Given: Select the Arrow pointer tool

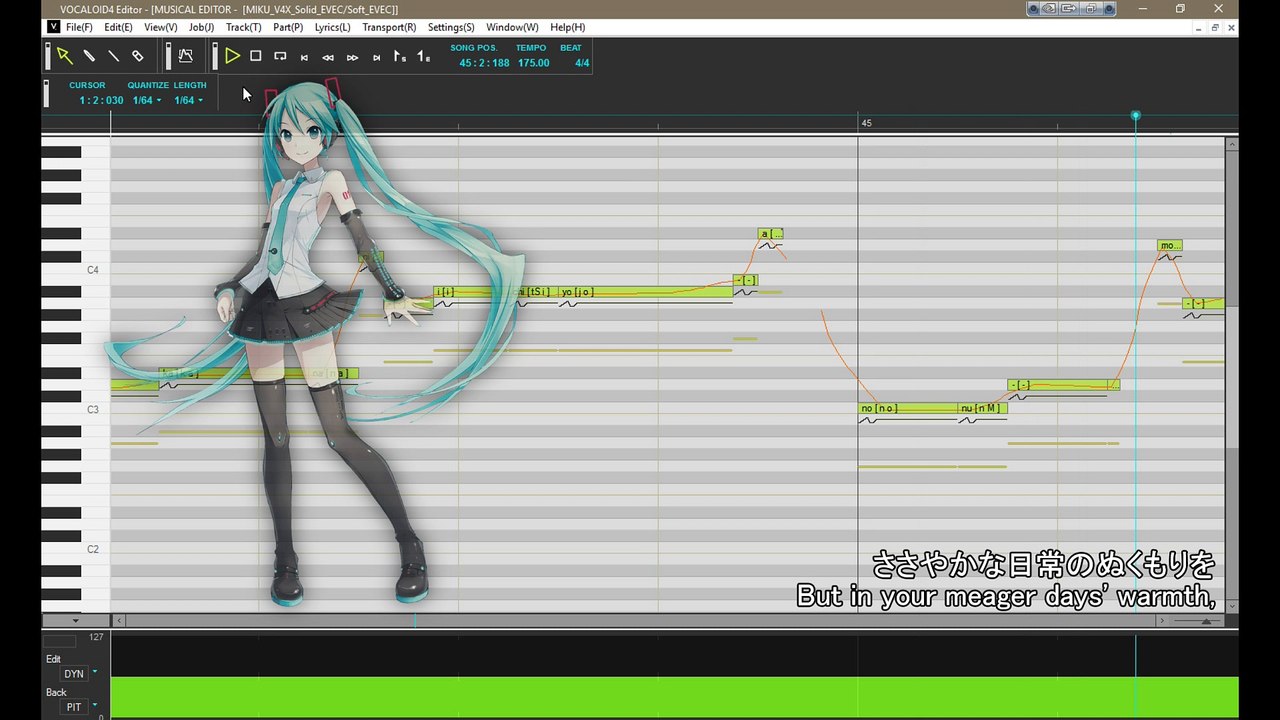Looking at the screenshot, I should point(64,56).
